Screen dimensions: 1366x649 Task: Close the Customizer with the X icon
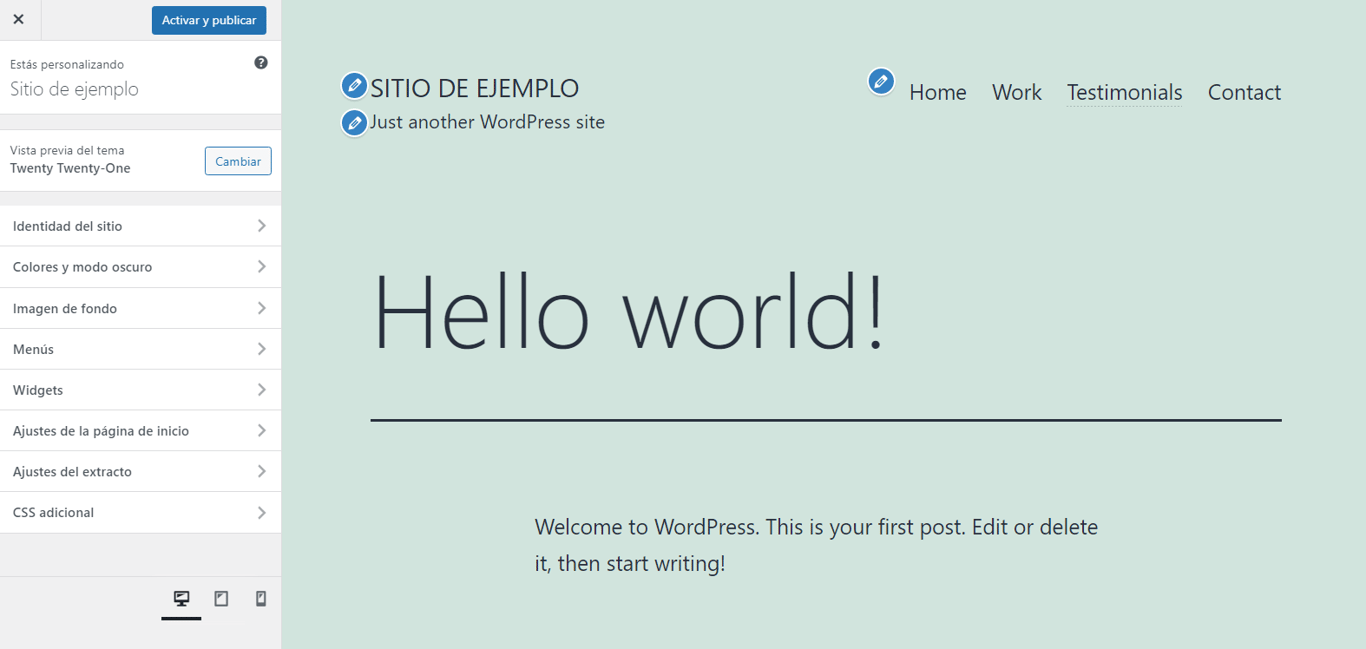(19, 20)
